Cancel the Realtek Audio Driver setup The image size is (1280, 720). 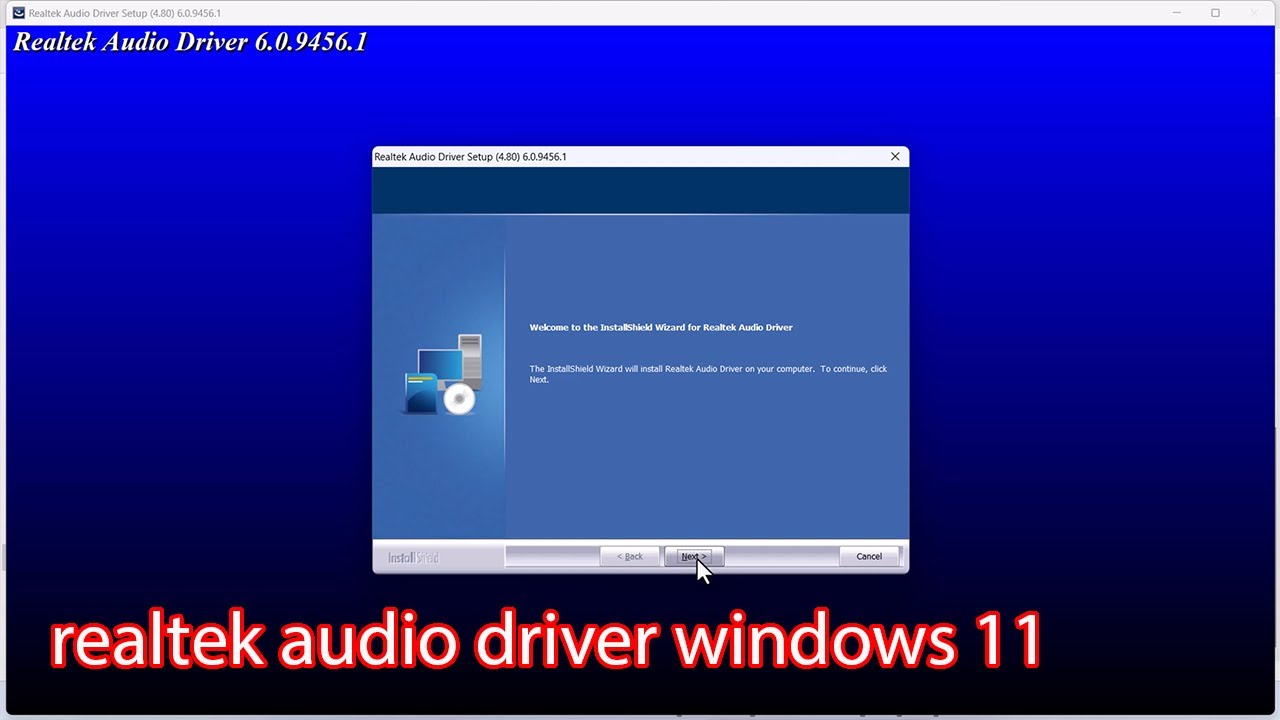click(x=869, y=556)
